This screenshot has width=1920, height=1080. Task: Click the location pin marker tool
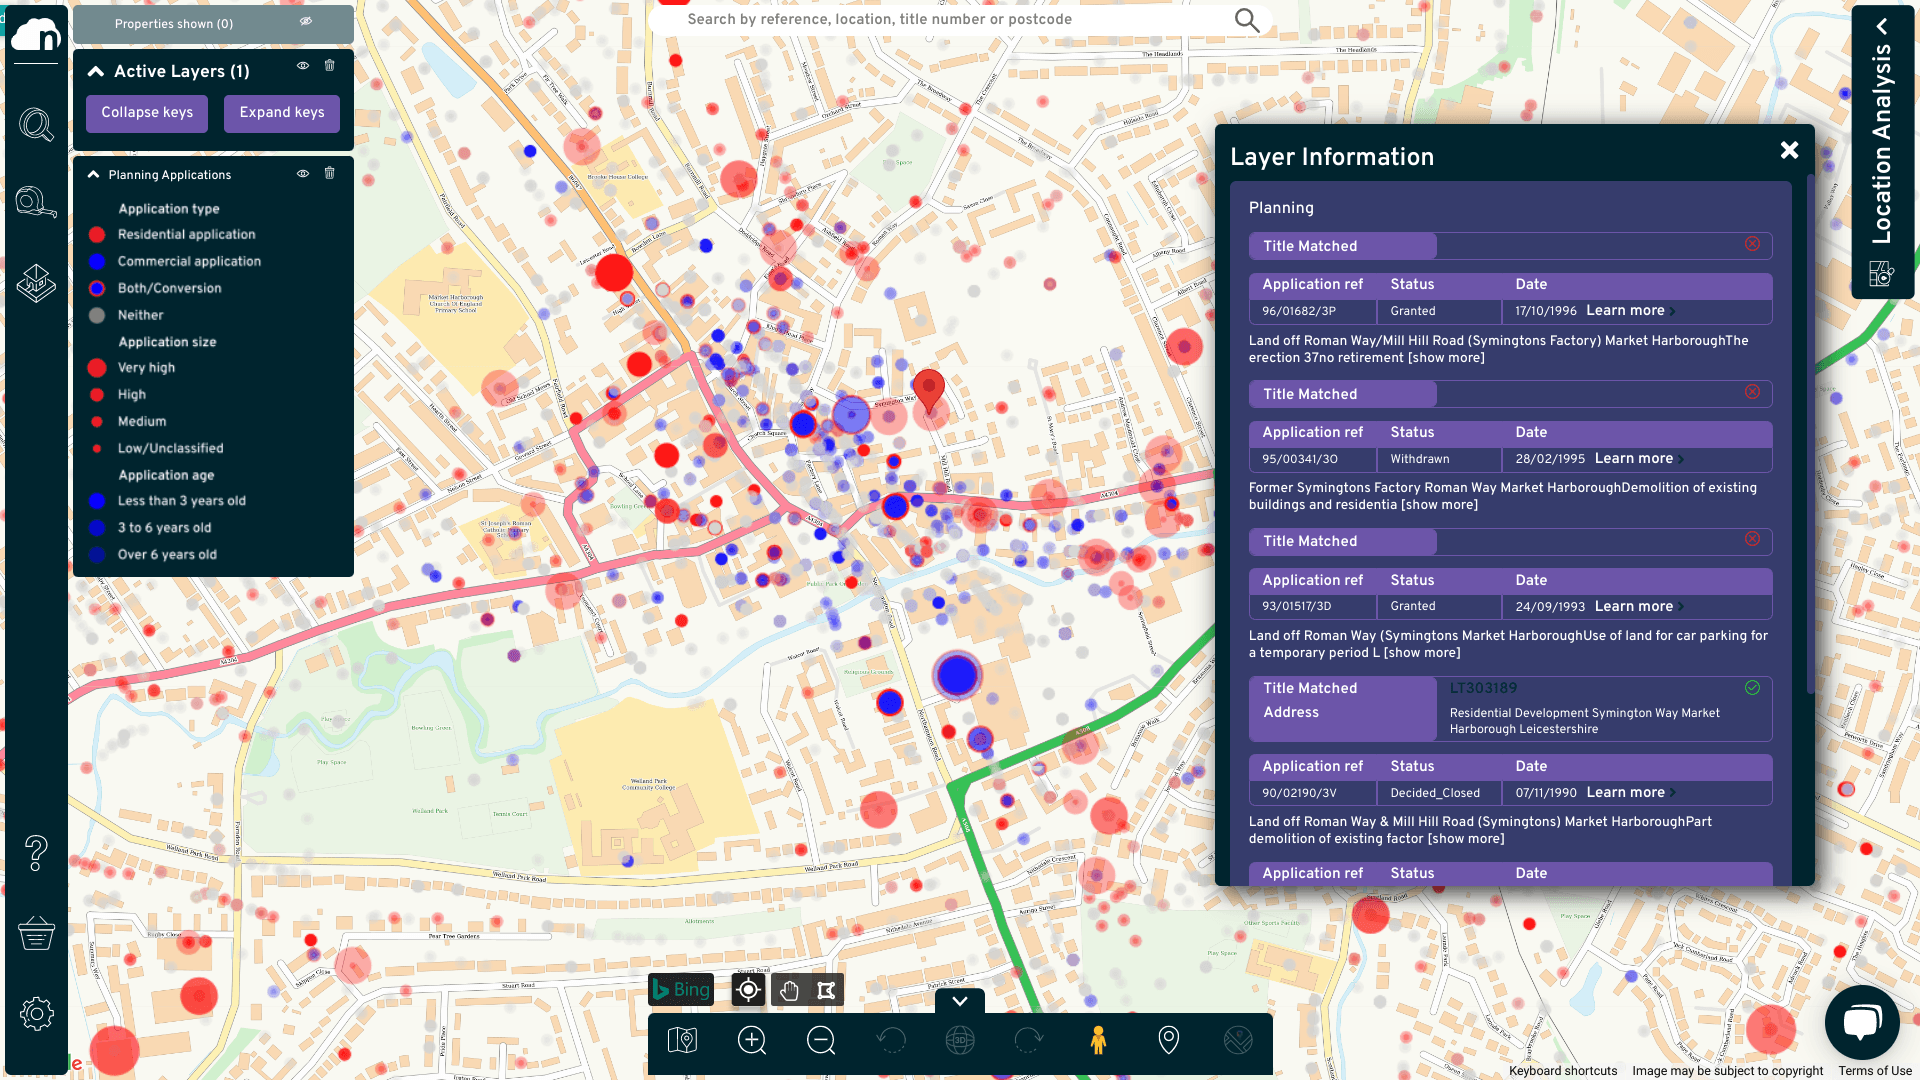tap(1168, 1041)
